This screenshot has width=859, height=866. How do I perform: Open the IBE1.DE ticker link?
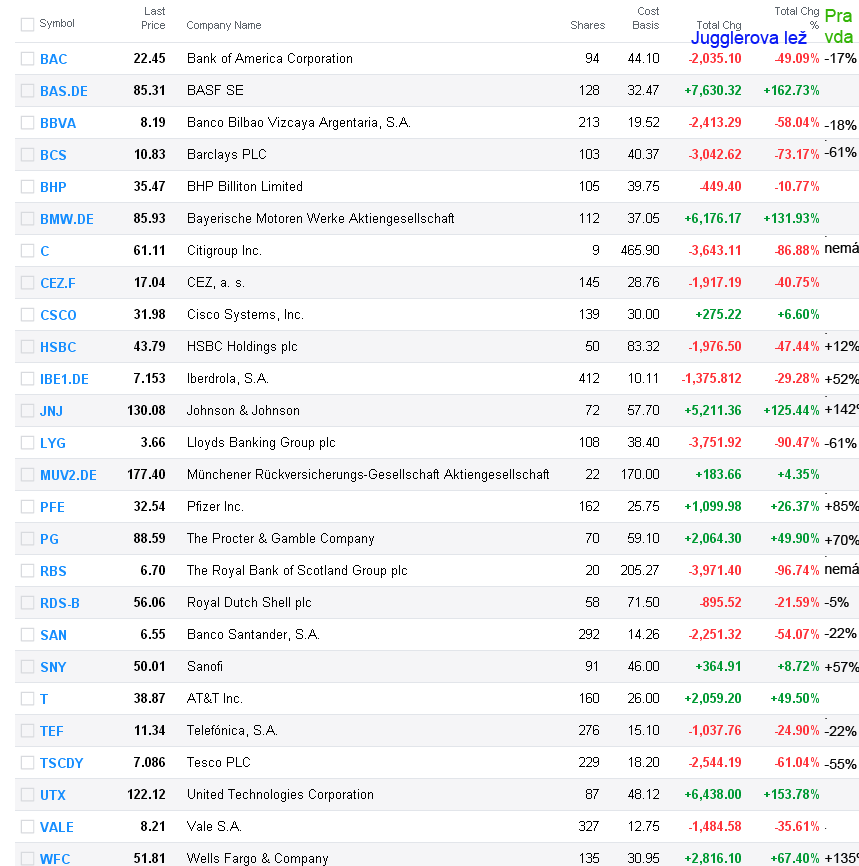point(64,379)
